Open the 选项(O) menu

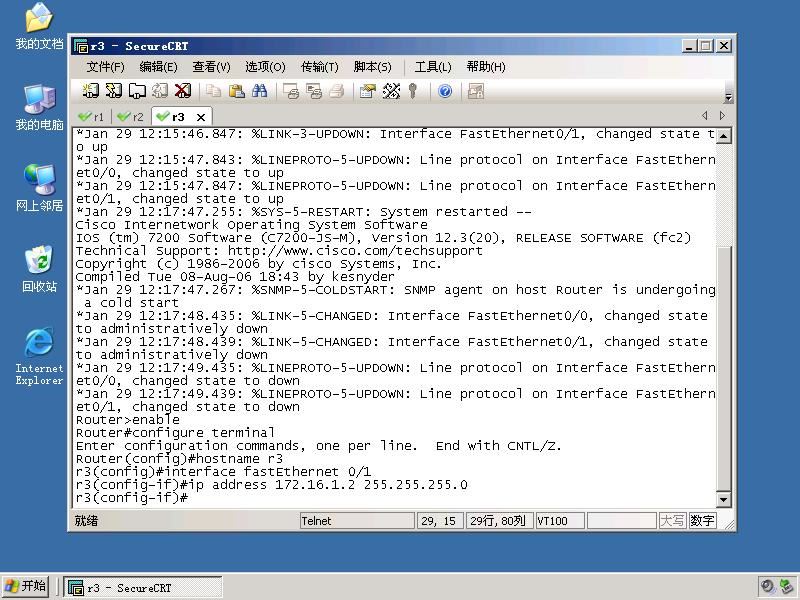[265, 67]
